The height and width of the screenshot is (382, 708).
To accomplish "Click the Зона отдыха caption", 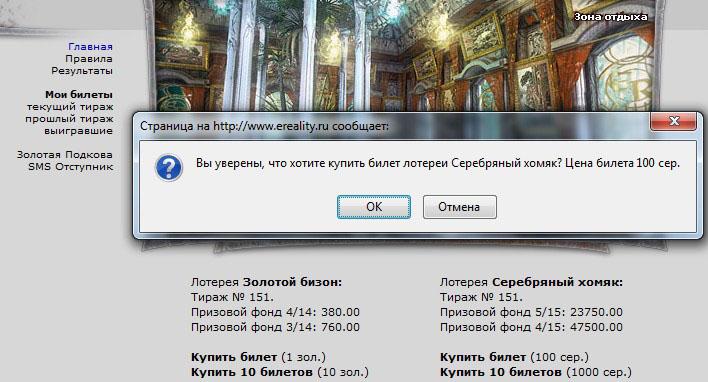I will 610,17.
